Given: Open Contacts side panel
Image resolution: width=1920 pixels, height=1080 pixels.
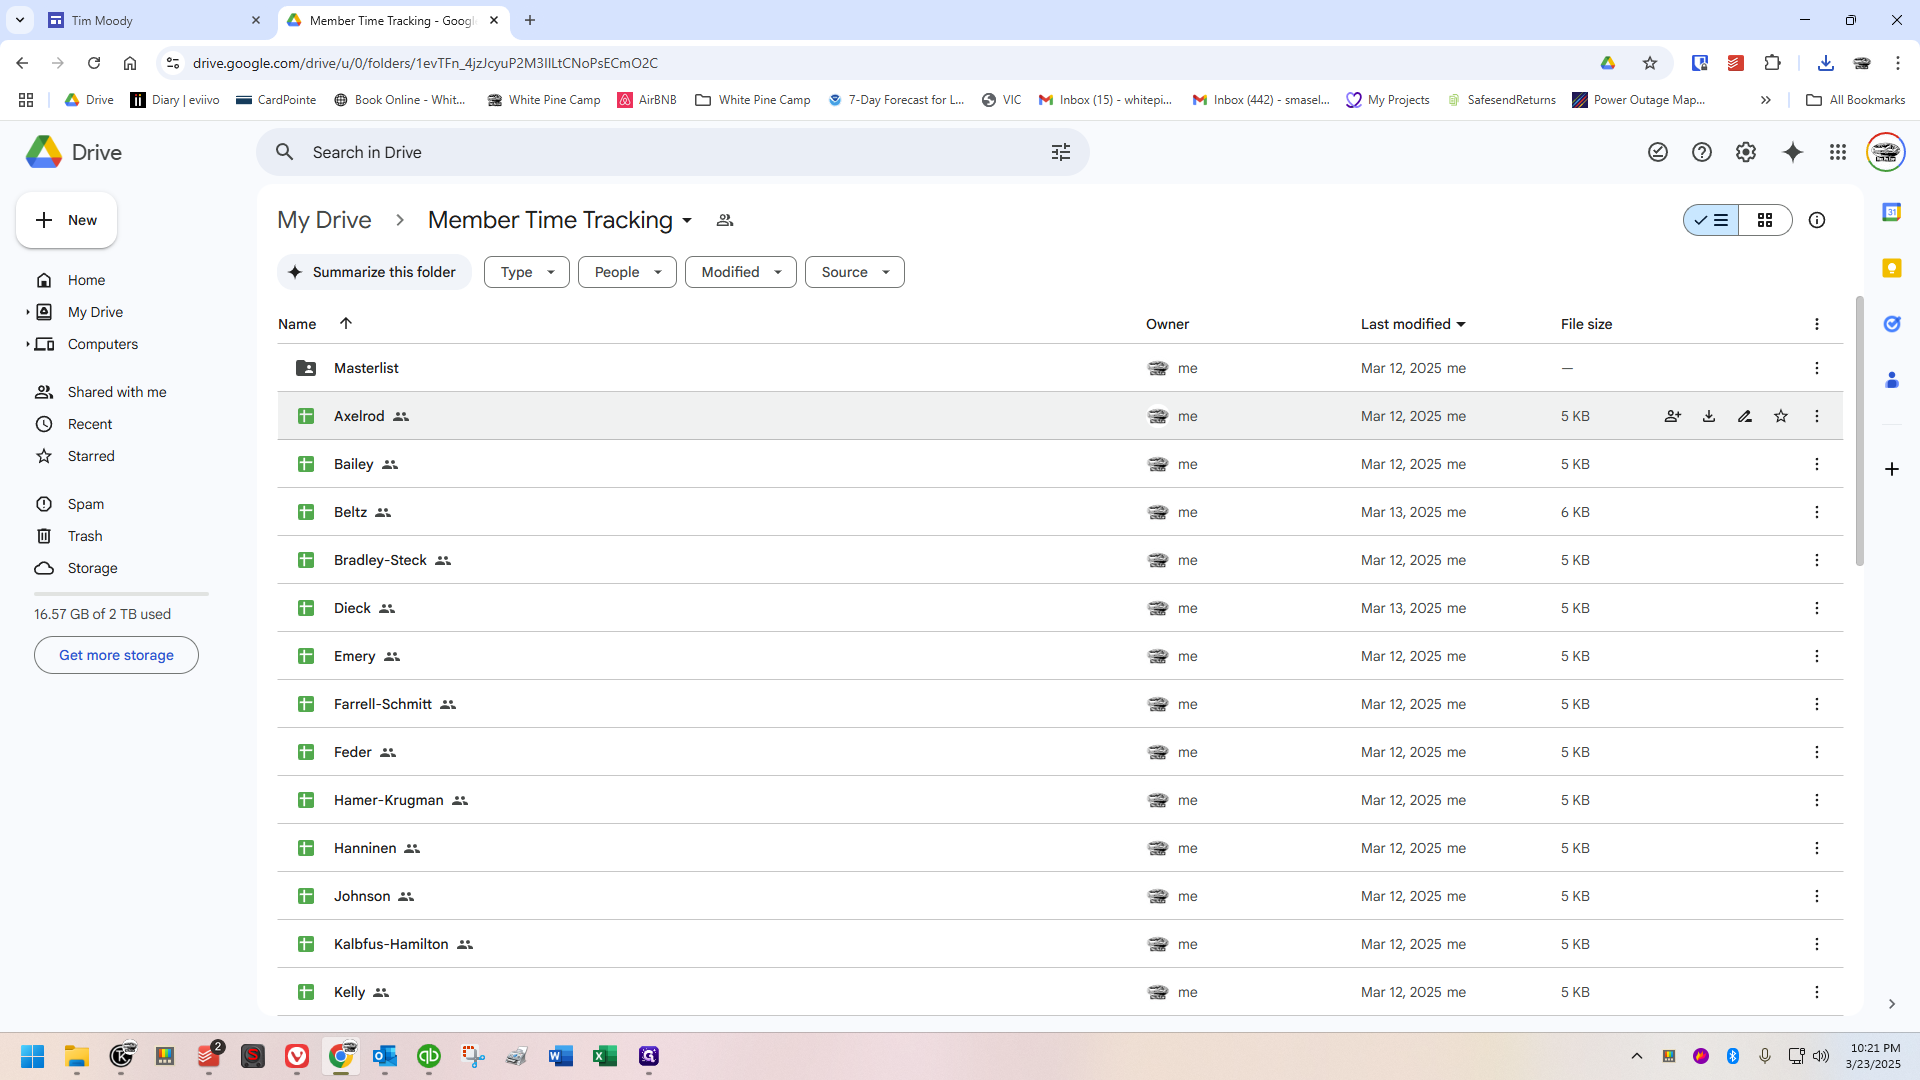Looking at the screenshot, I should [1892, 380].
